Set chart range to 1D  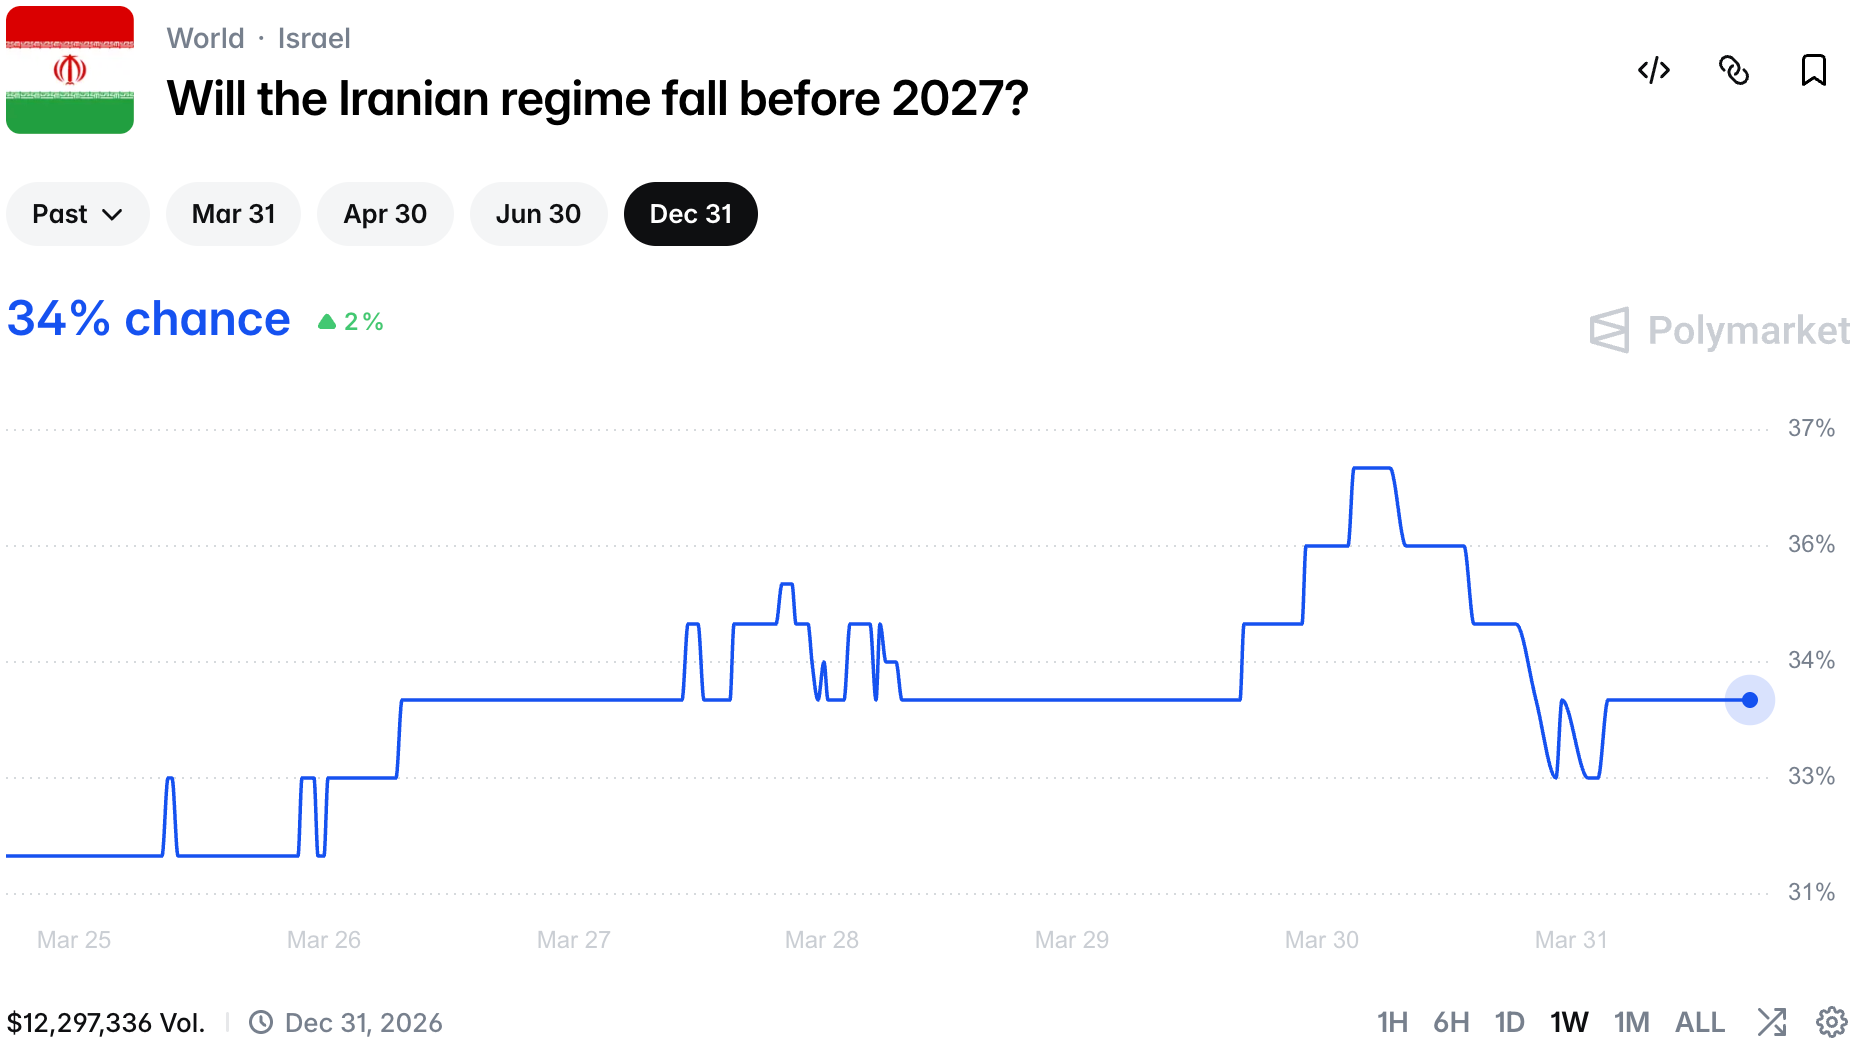[1509, 1022]
